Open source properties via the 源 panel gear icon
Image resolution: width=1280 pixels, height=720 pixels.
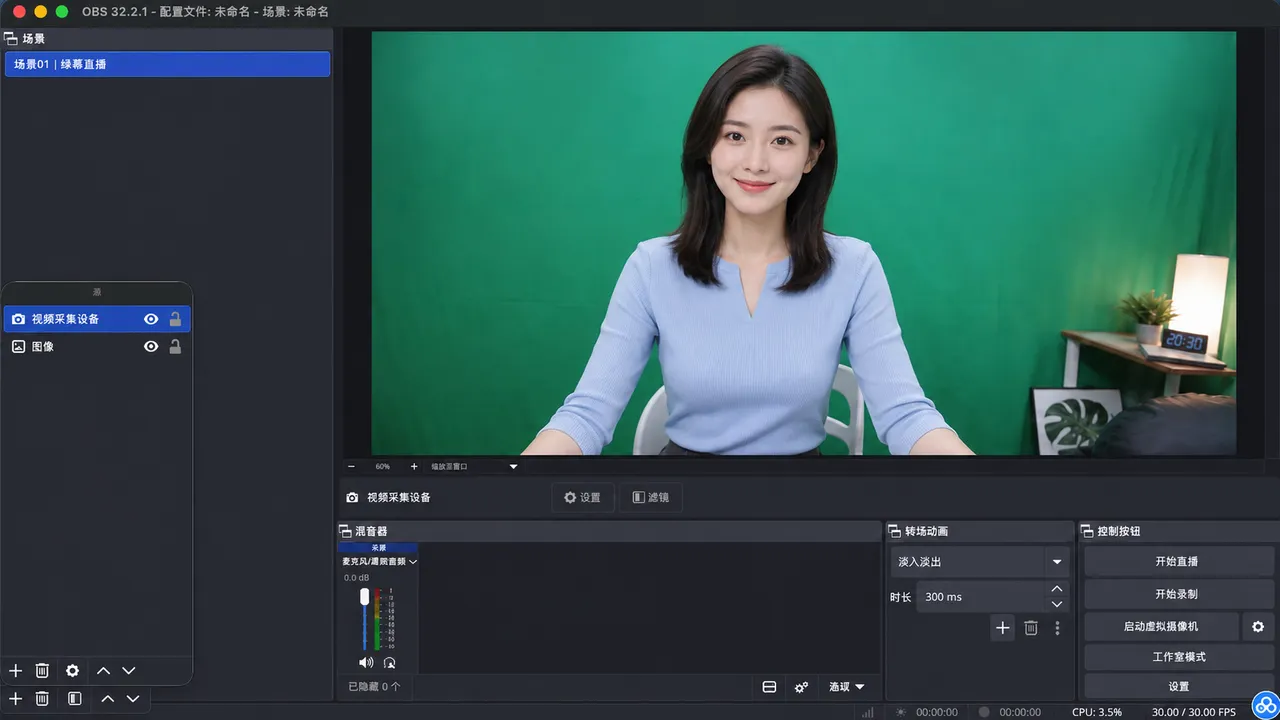[x=72, y=671]
